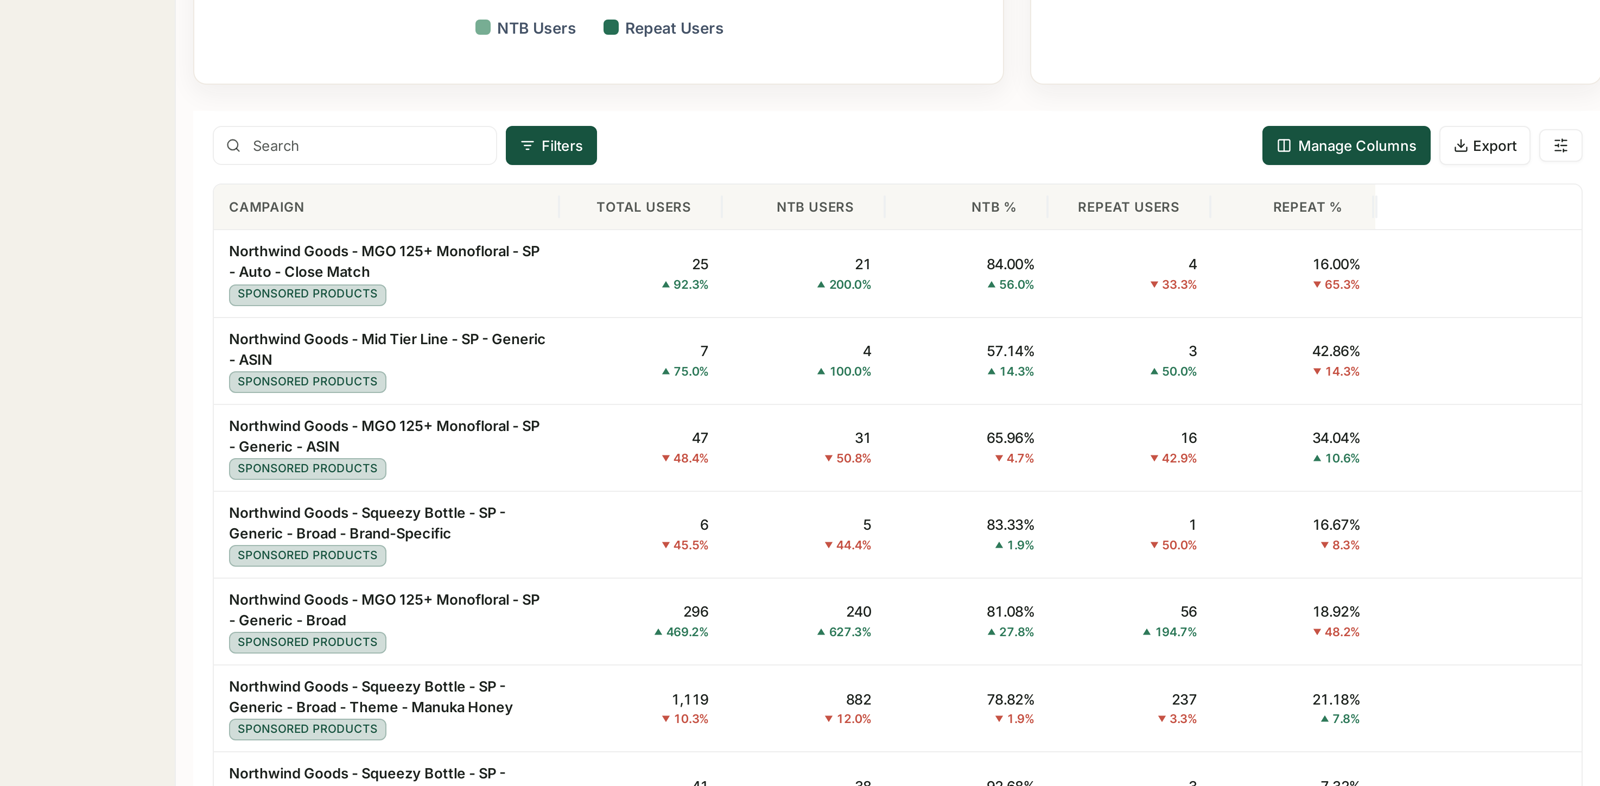Open campaign MGO 125+ Monofloral Generic Broad
This screenshot has width=1600, height=786.
pos(384,610)
